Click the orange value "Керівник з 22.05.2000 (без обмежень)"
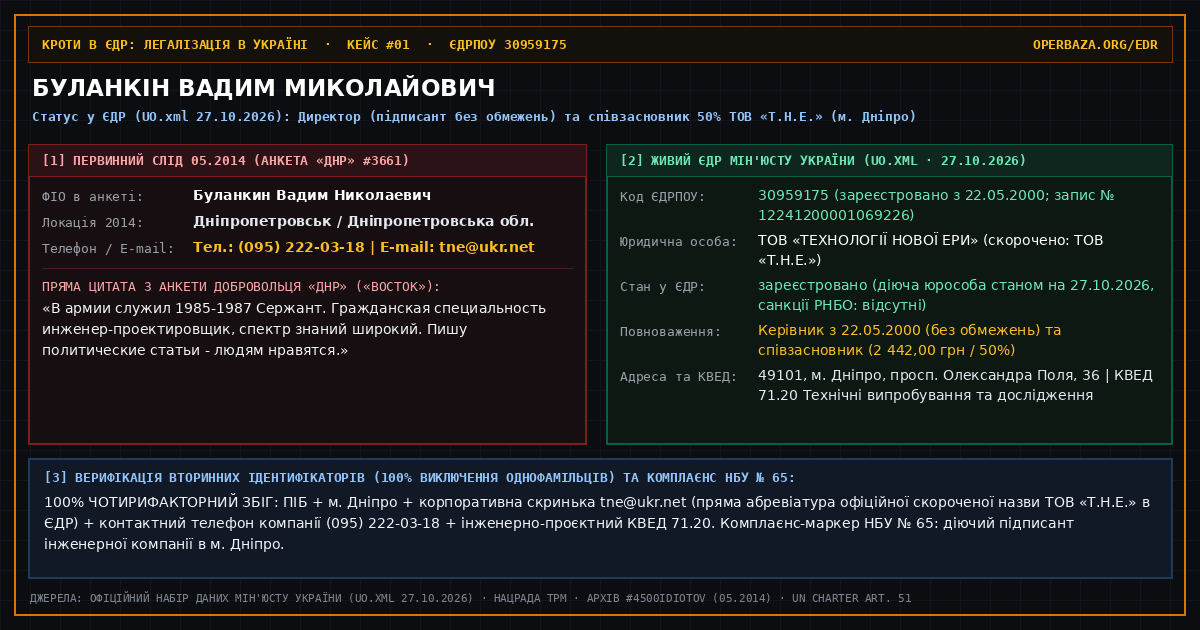This screenshot has height=630, width=1200. [910, 340]
